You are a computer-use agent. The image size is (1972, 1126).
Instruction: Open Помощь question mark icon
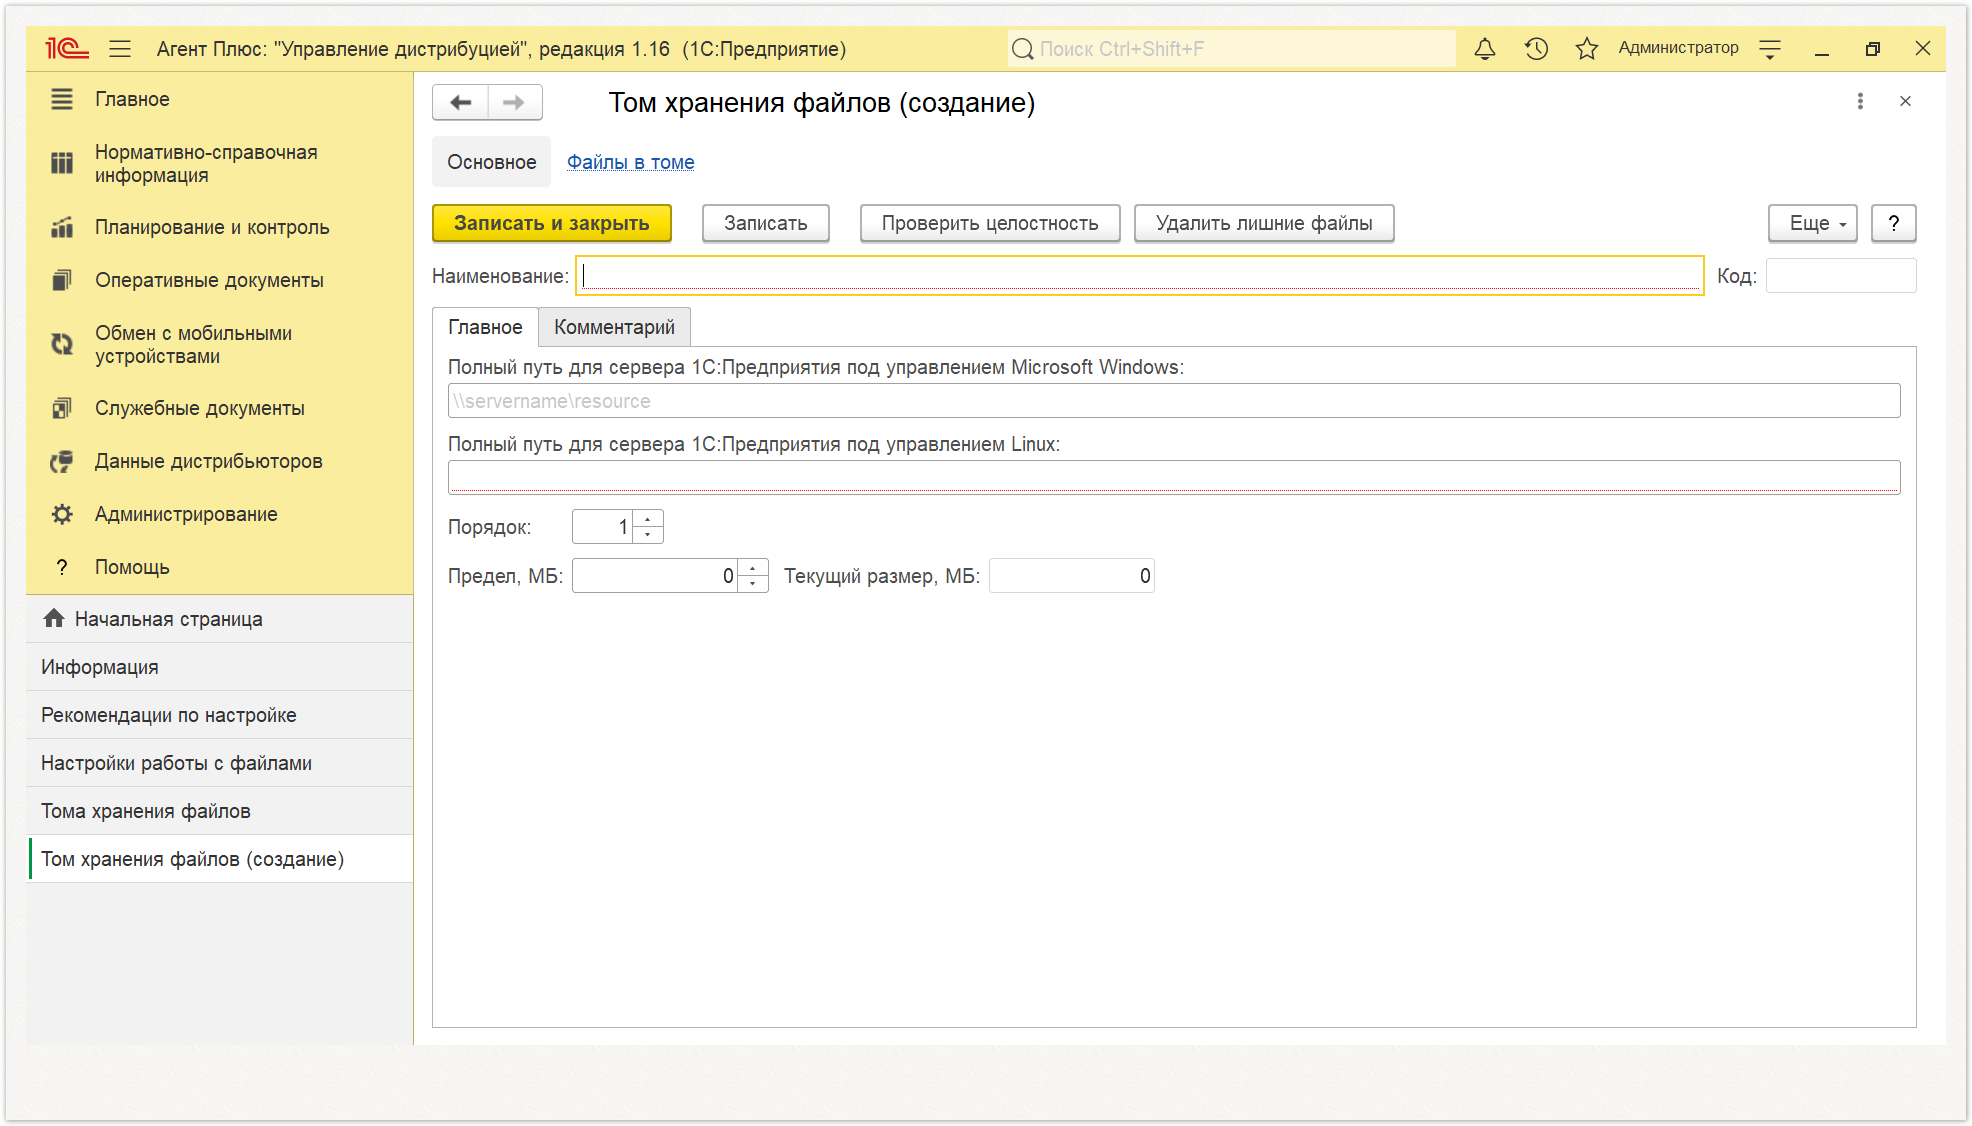(x=62, y=567)
